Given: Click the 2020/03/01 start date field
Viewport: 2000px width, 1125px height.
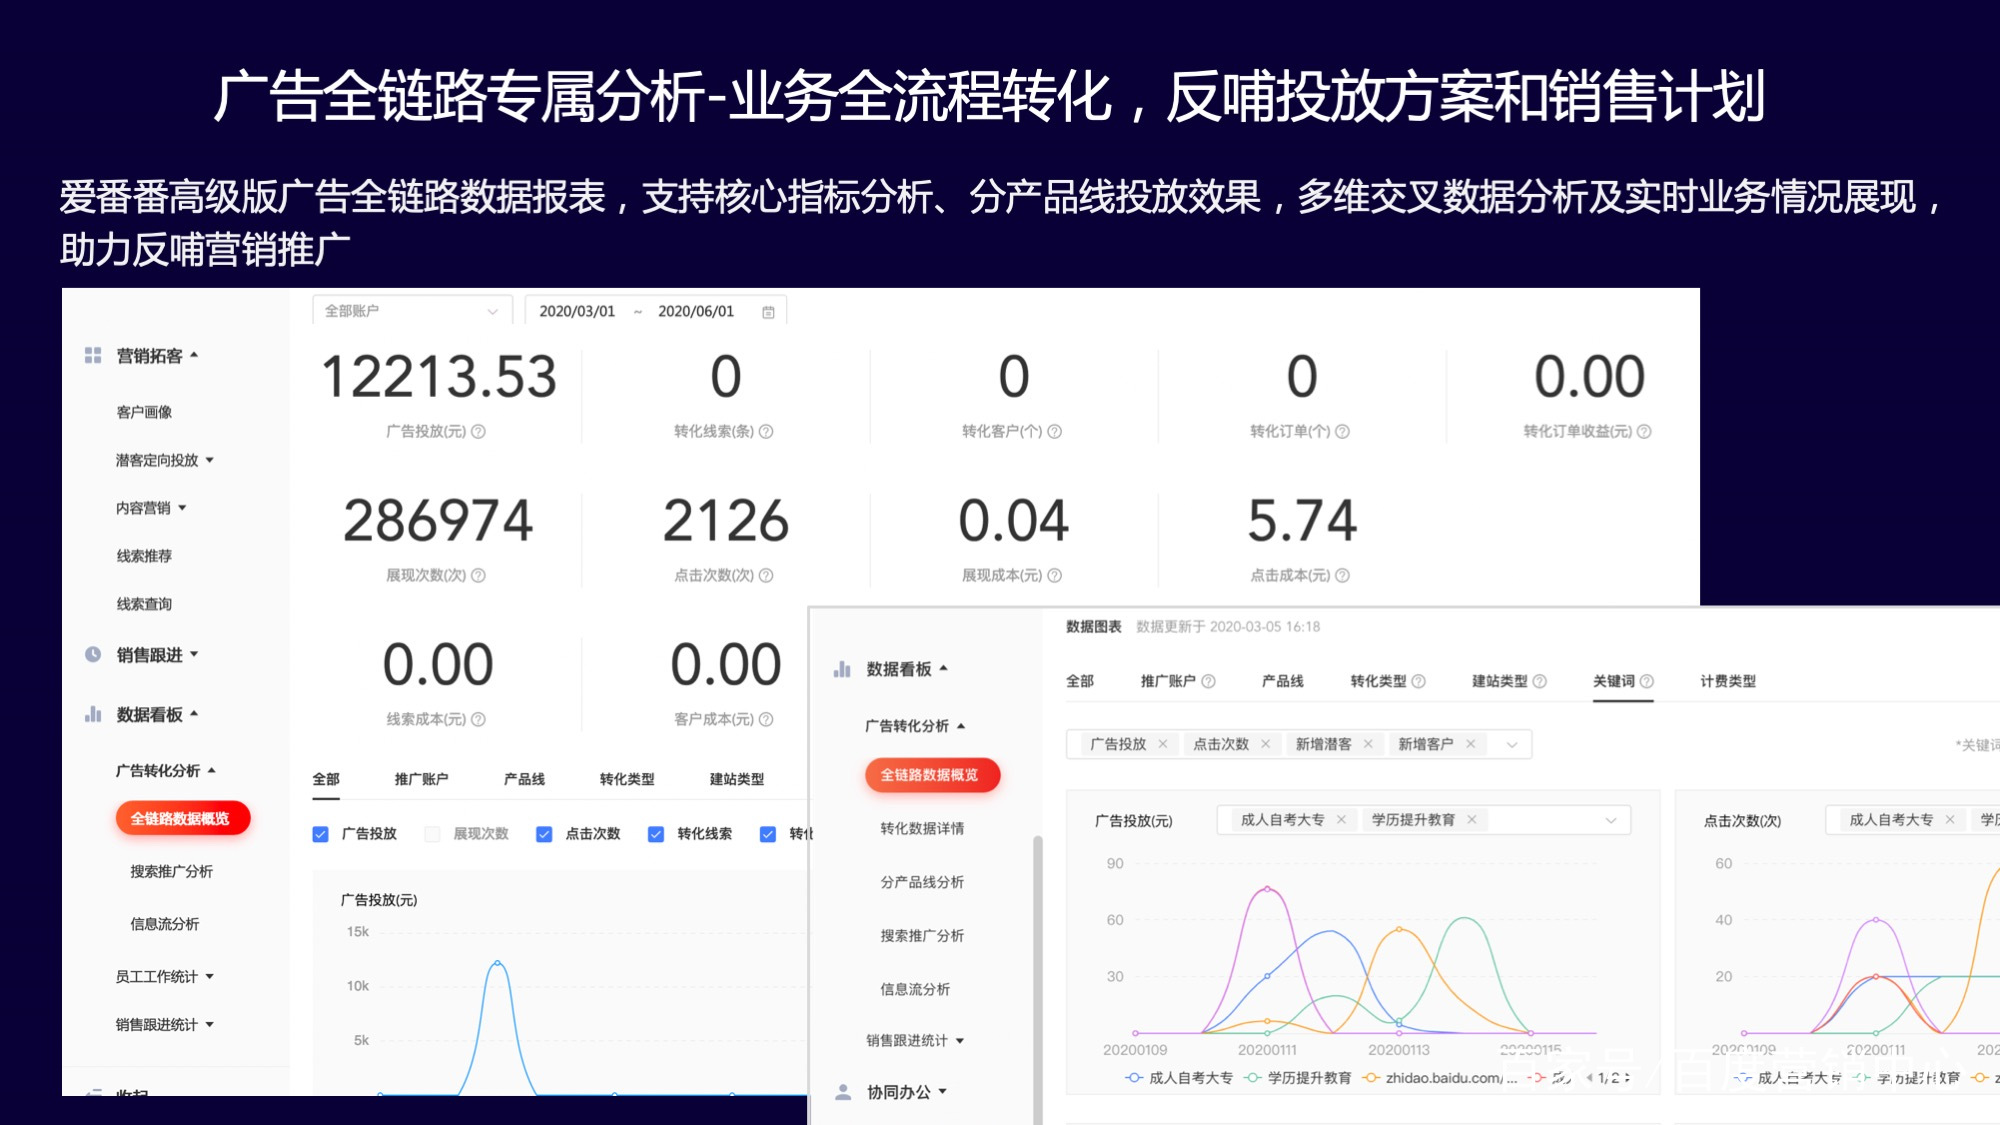Looking at the screenshot, I should coord(577,311).
